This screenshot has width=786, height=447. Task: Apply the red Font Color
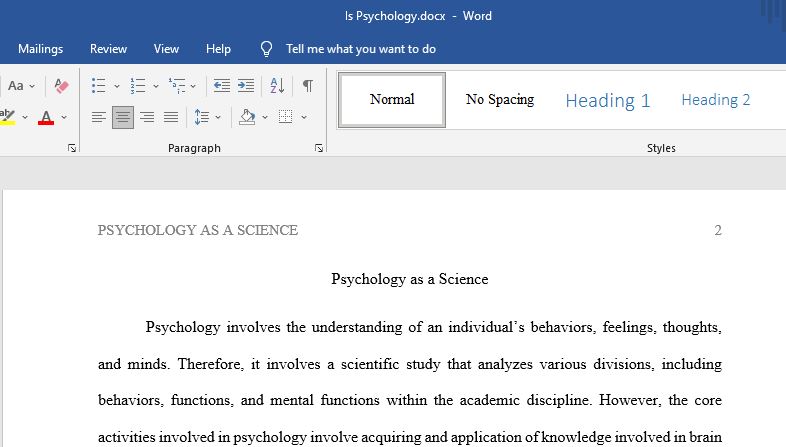(x=46, y=117)
